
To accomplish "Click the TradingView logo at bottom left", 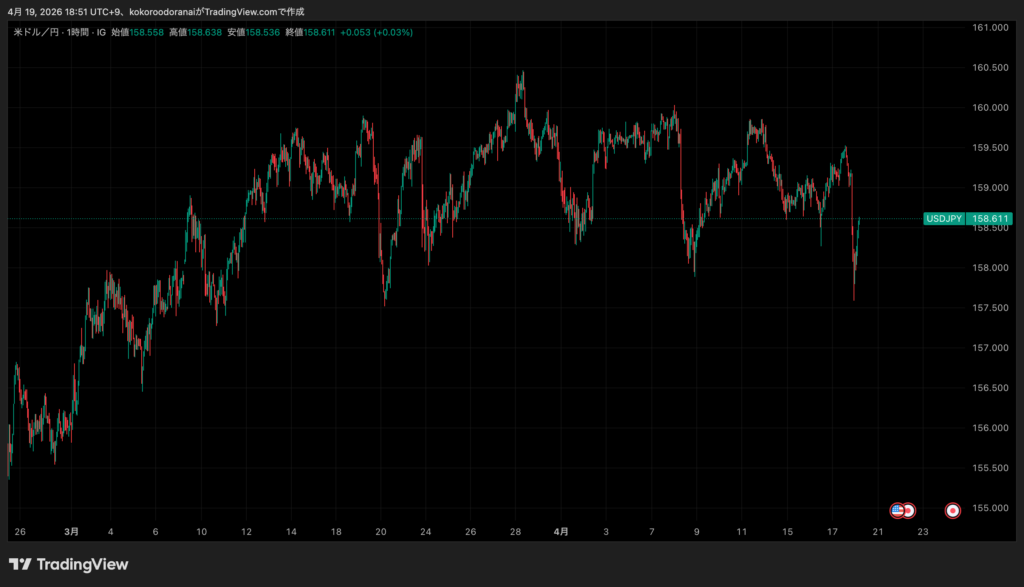I will pos(68,565).
